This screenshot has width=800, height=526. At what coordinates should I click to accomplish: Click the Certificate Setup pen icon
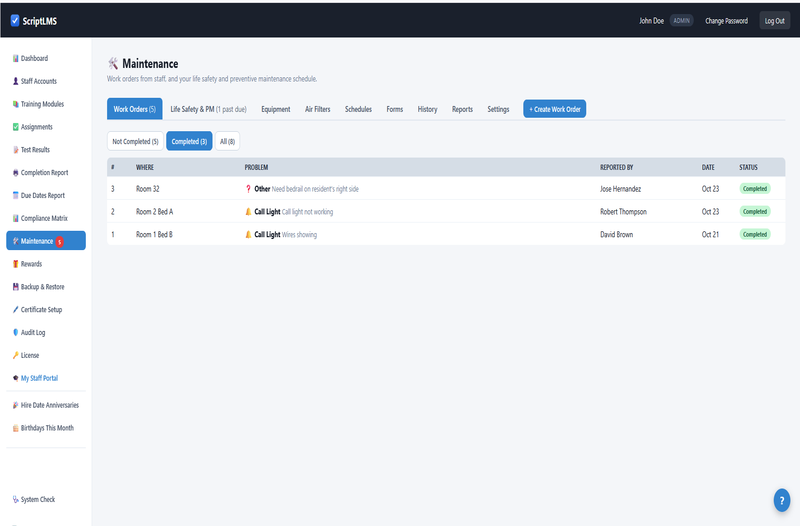(15, 310)
